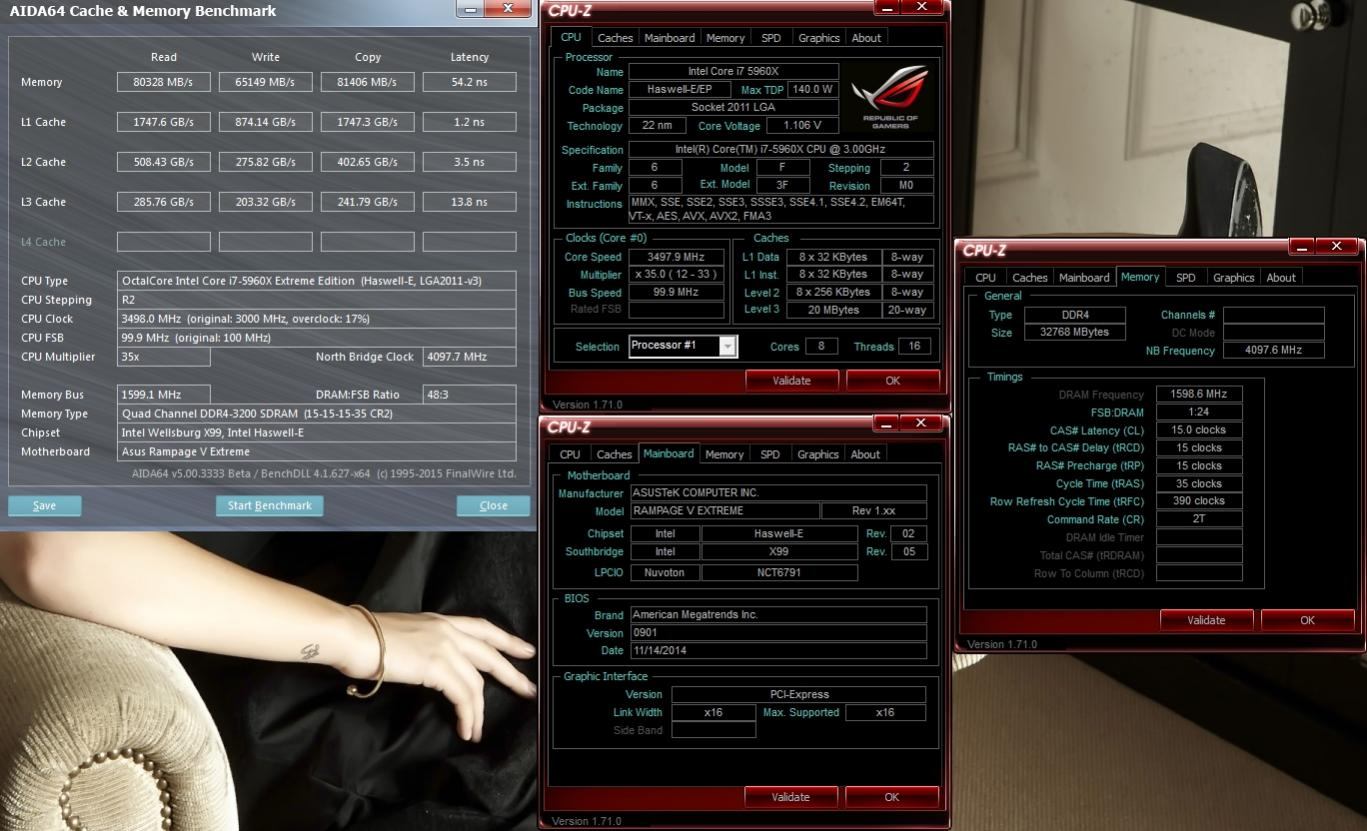Minimize the AIDA64 benchmark window
This screenshot has height=831, width=1367.
[x=470, y=8]
